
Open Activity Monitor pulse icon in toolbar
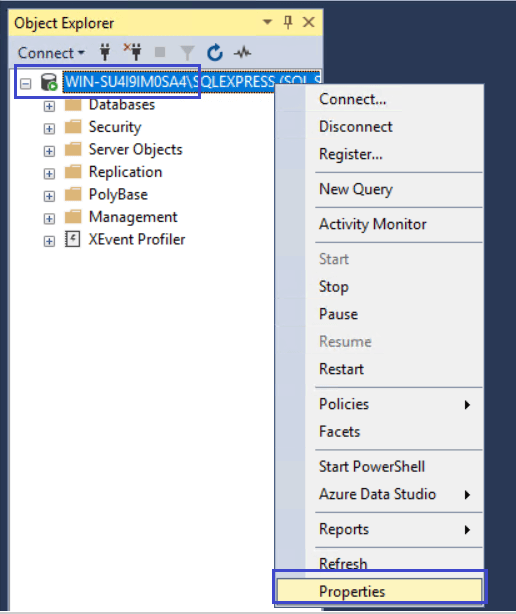[242, 52]
